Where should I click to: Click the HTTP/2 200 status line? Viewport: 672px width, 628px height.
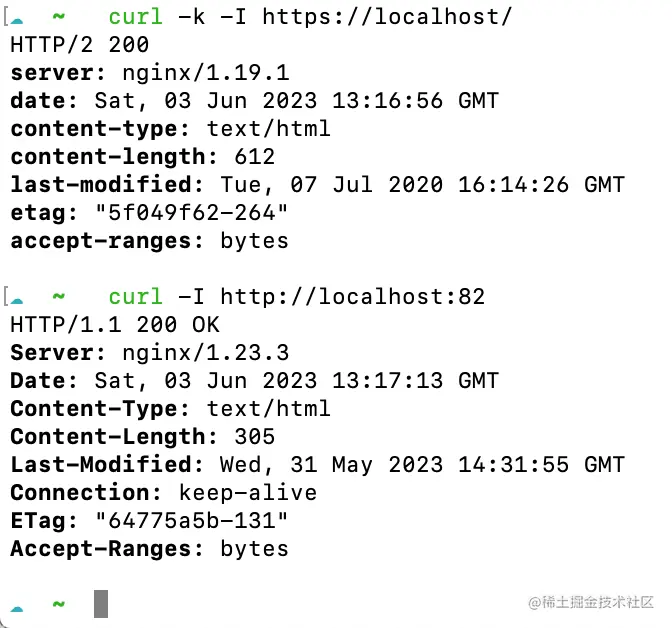79,45
